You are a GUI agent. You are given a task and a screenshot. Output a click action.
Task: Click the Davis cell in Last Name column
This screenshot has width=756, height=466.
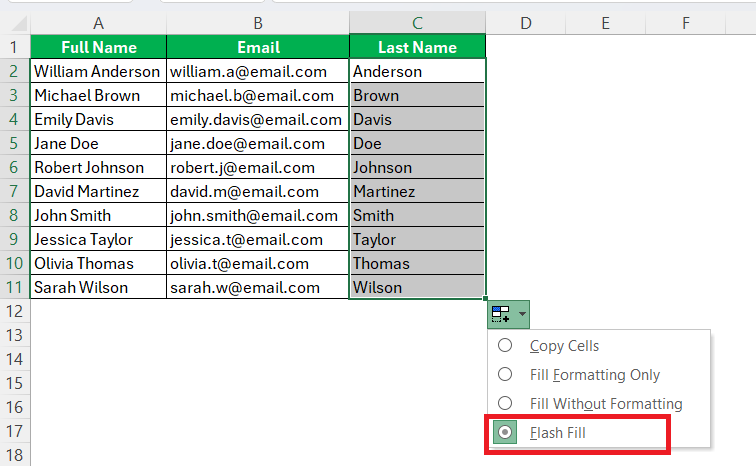(418, 119)
